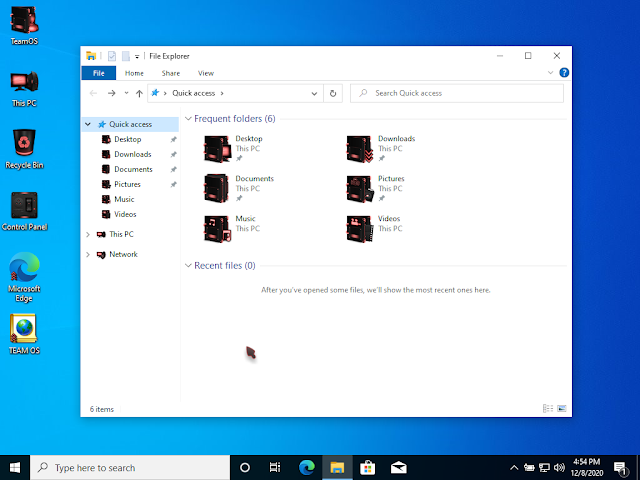Collapse the Frequent folders group

[188, 119]
